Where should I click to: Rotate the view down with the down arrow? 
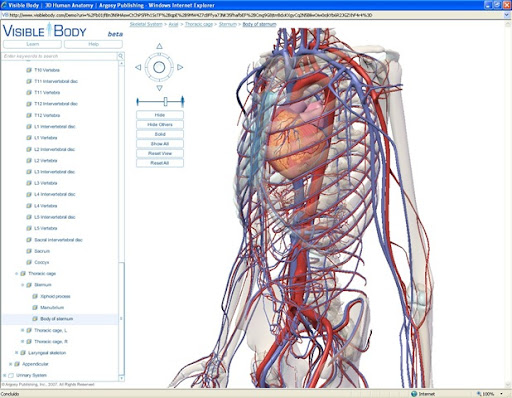[159, 88]
